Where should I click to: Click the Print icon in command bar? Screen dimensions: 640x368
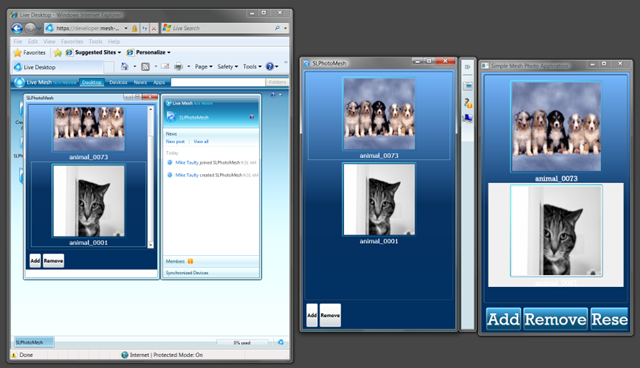178,67
